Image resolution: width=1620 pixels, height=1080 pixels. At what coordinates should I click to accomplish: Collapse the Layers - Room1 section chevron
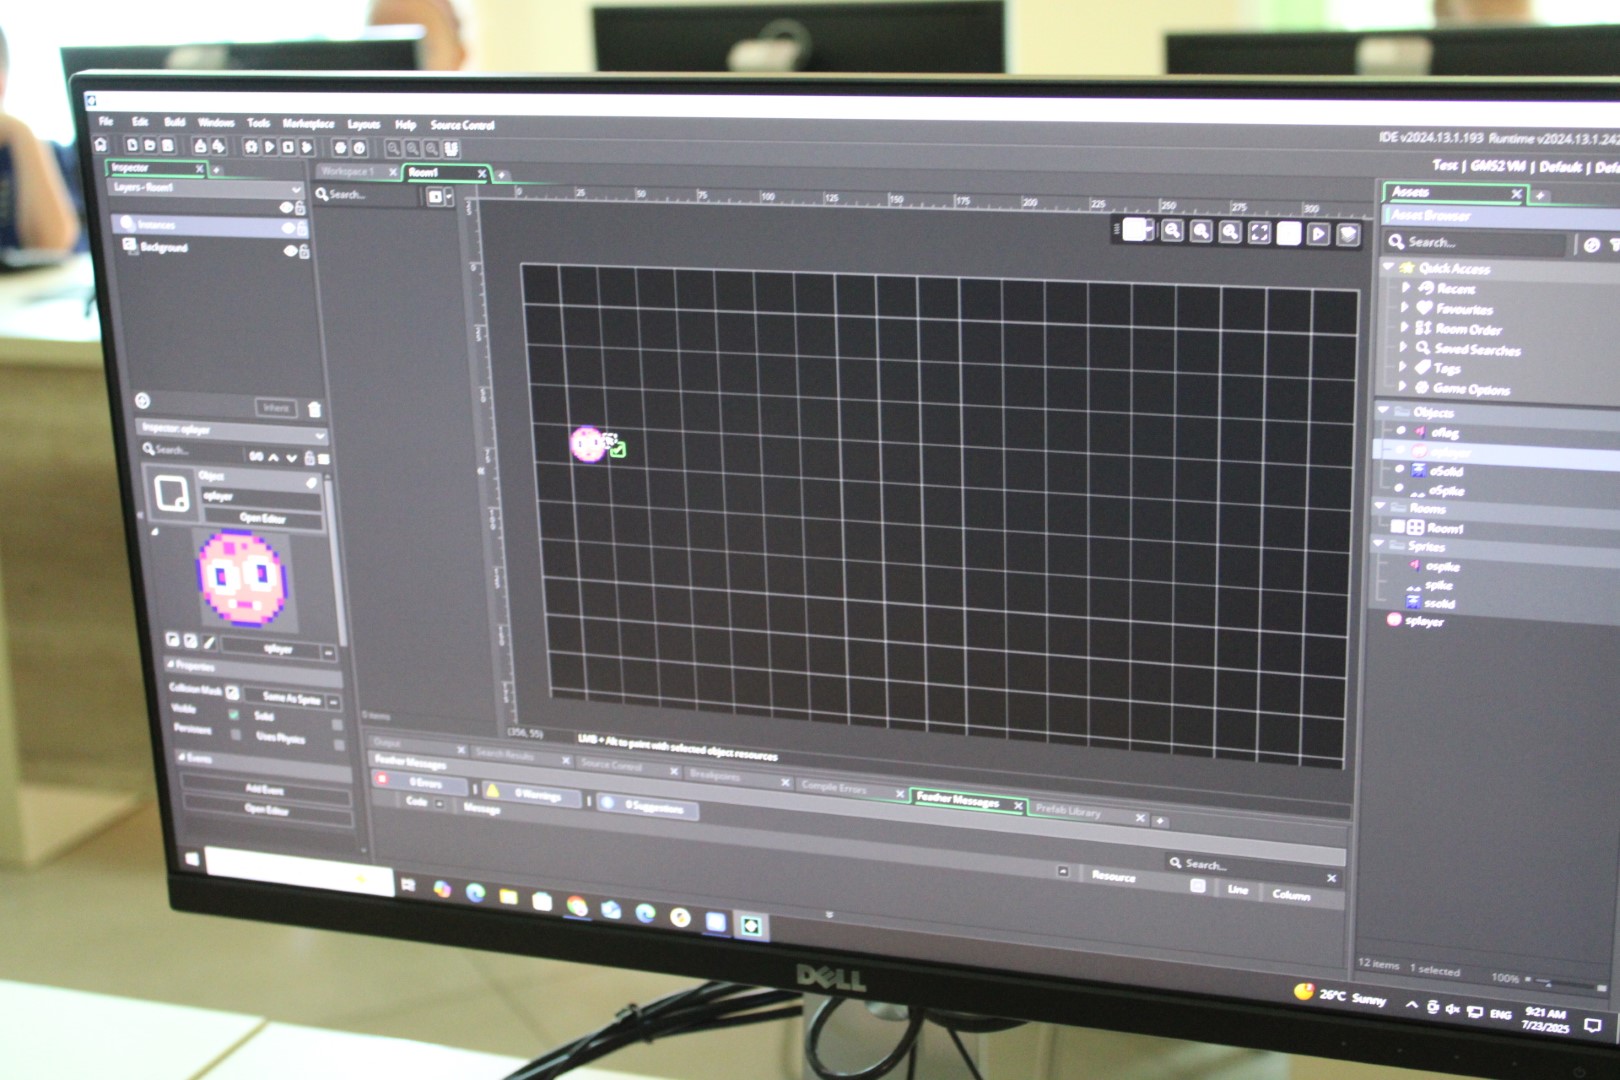pyautogui.click(x=296, y=189)
